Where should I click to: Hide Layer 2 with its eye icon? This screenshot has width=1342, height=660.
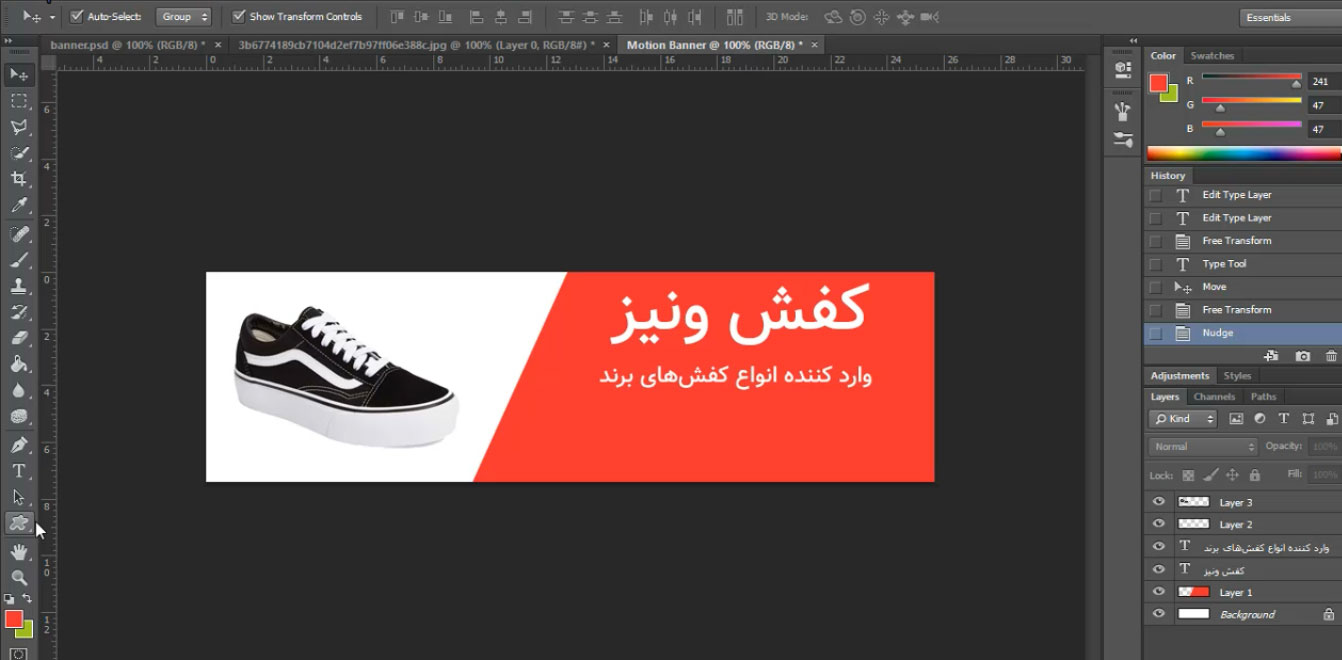(x=1159, y=524)
